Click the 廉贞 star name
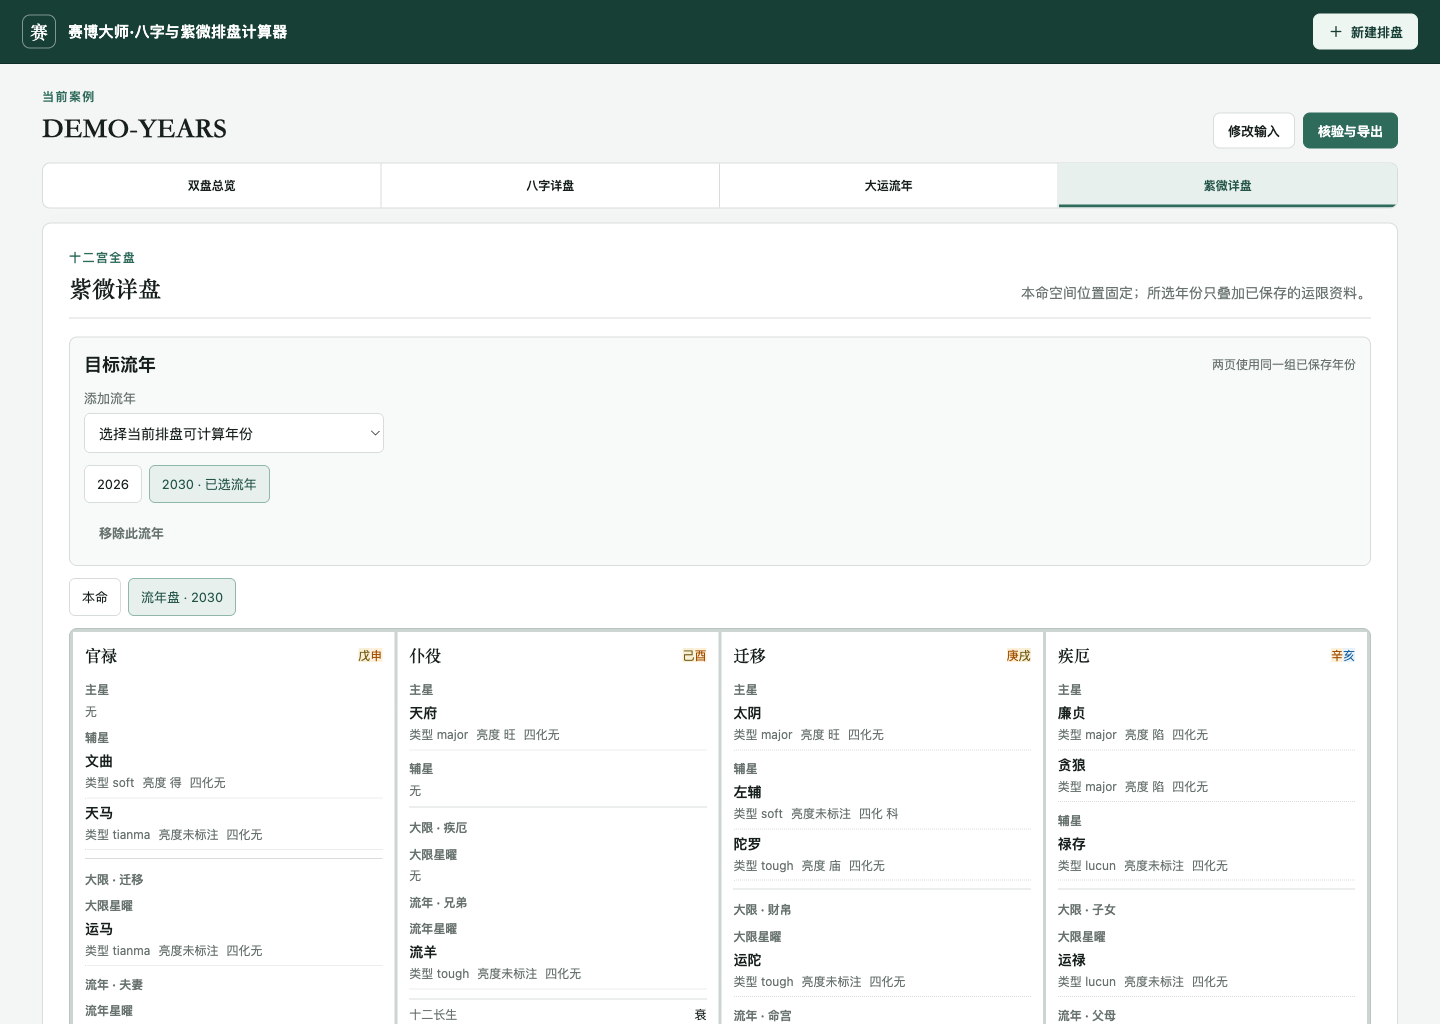Image resolution: width=1440 pixels, height=1024 pixels. coord(1071,713)
